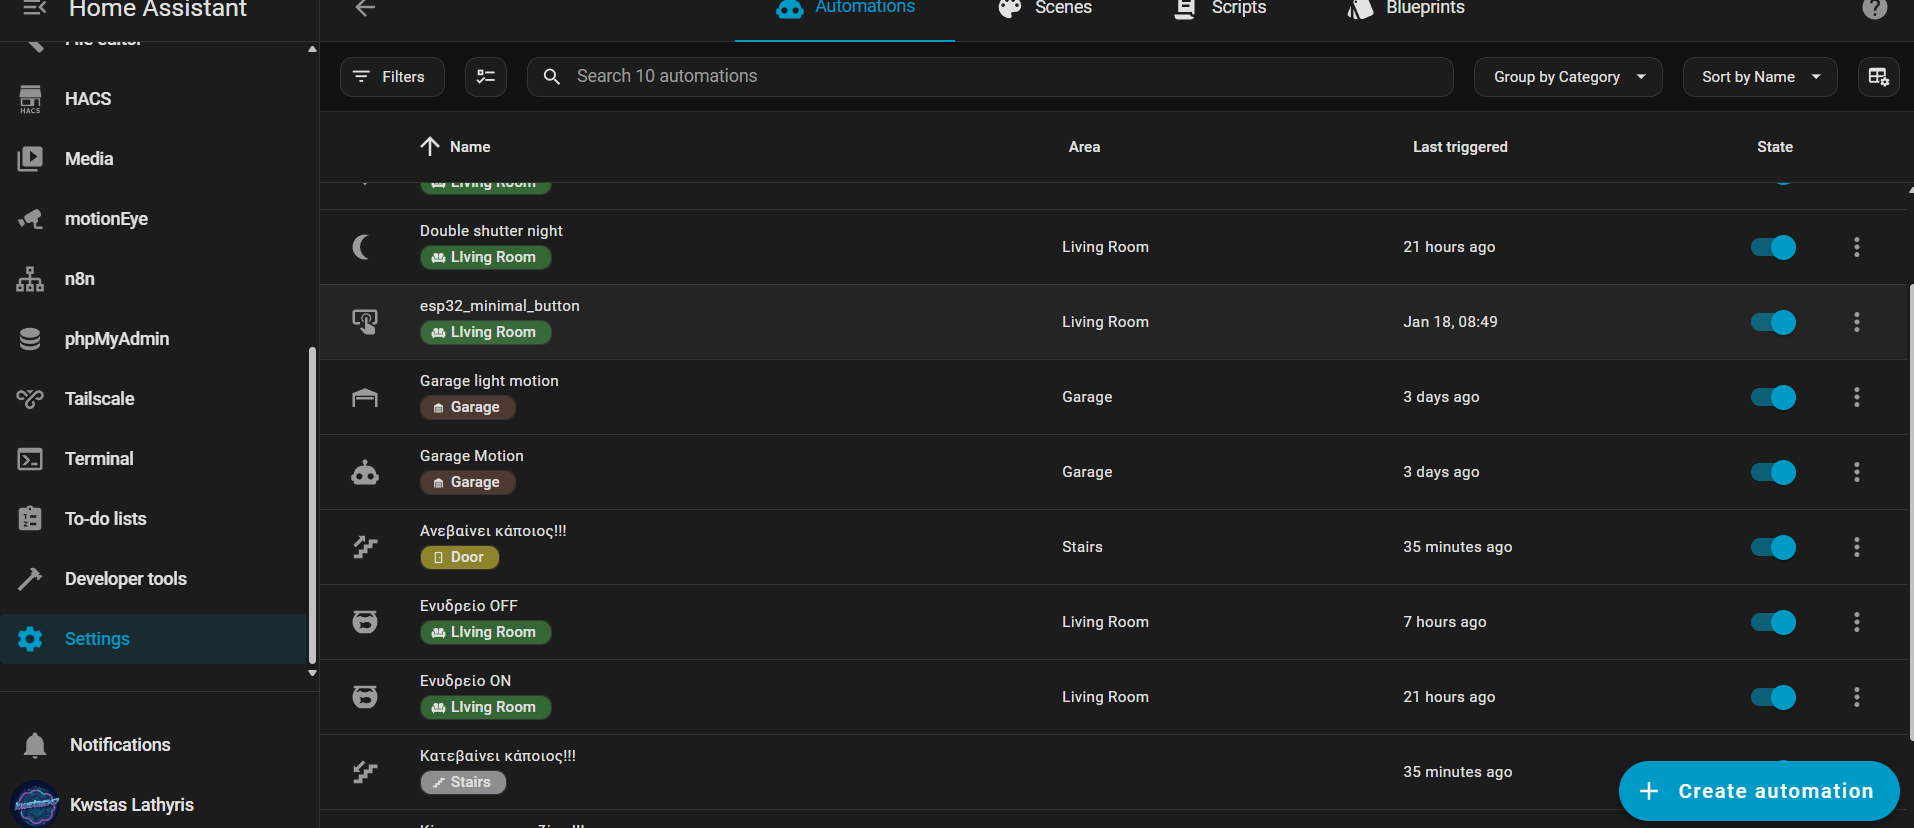The image size is (1914, 828).
Task: Open the motionEye sidebar icon
Action: pyautogui.click(x=31, y=219)
